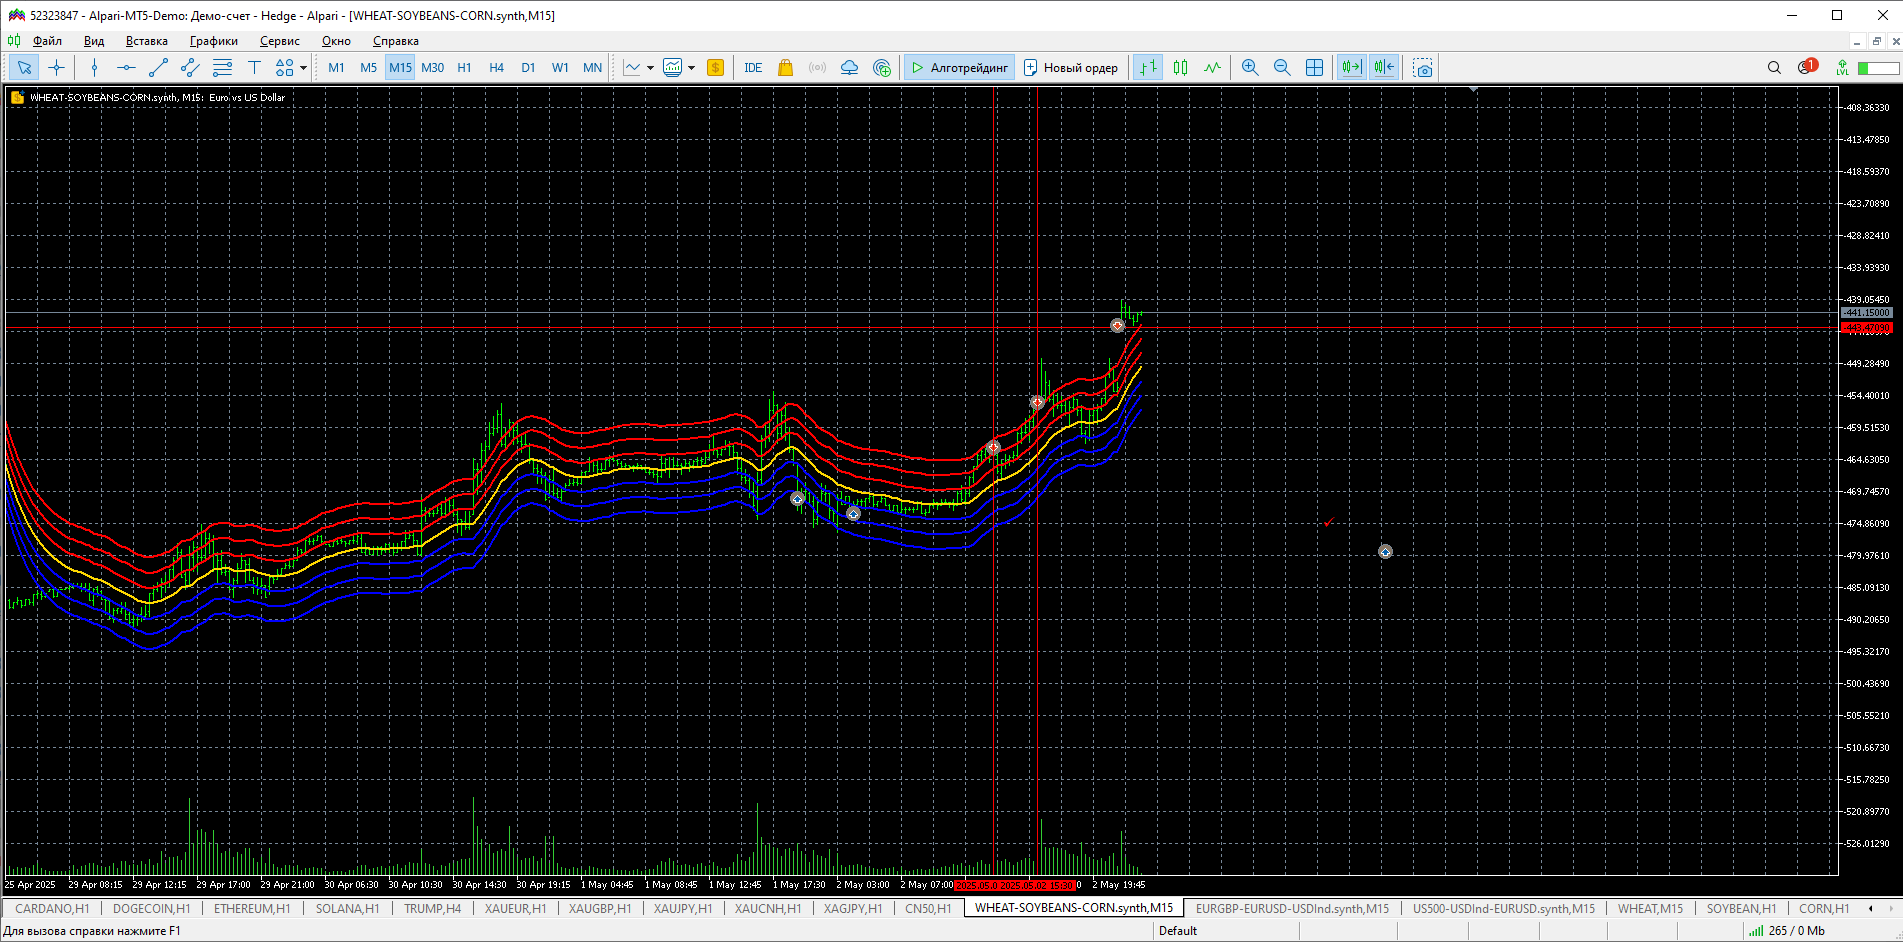Switch chart to M1 timeframe
The width and height of the screenshot is (1903, 942).
(x=336, y=68)
